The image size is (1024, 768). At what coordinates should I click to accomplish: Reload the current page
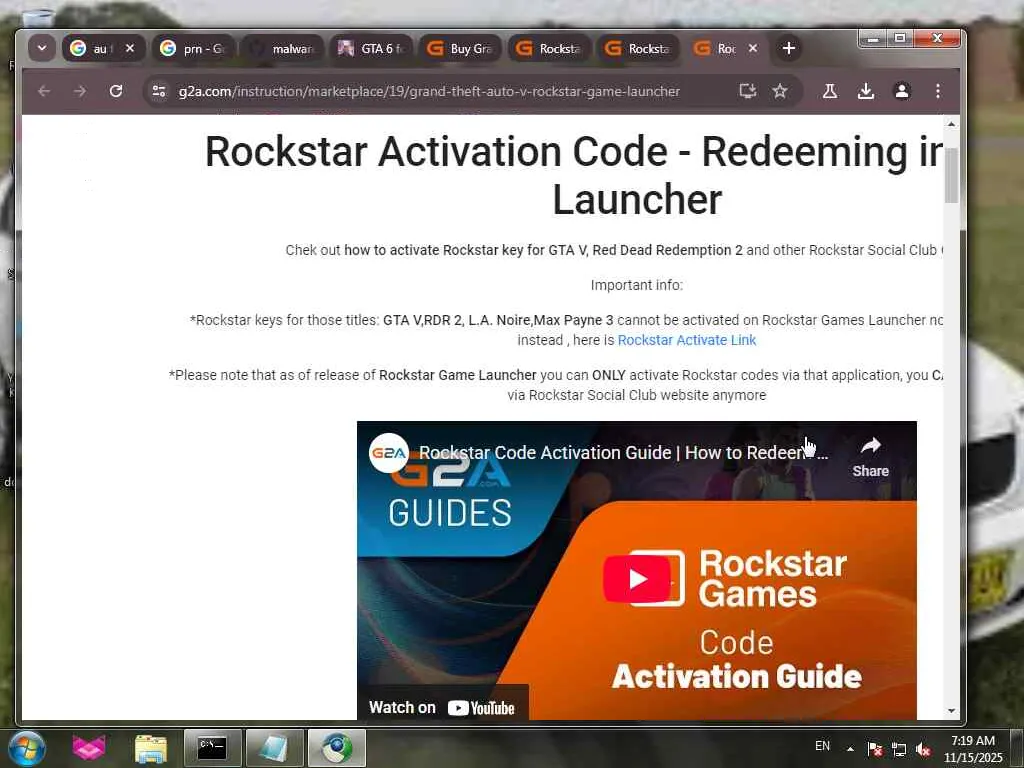pyautogui.click(x=116, y=91)
